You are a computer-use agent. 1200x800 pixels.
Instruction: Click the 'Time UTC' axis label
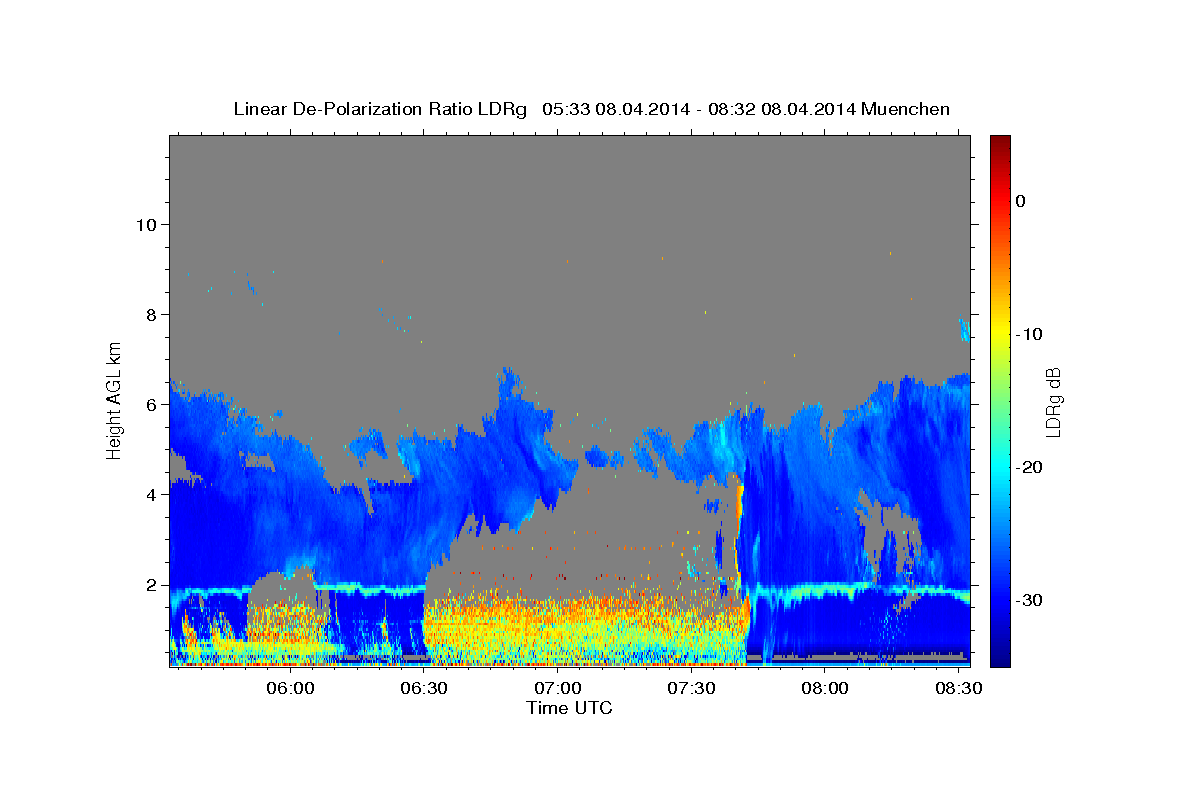tap(569, 708)
